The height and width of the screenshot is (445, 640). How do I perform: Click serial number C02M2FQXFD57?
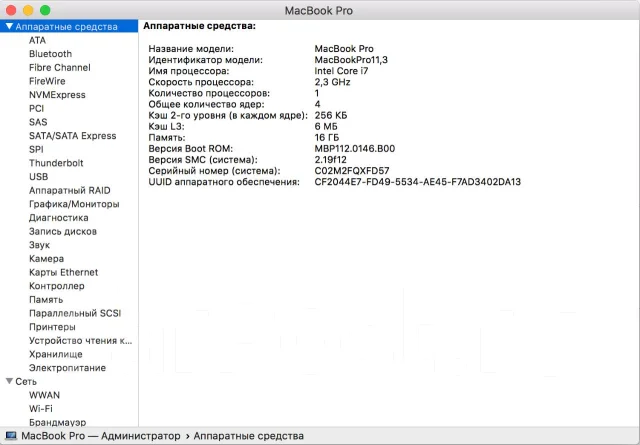[x=351, y=171]
